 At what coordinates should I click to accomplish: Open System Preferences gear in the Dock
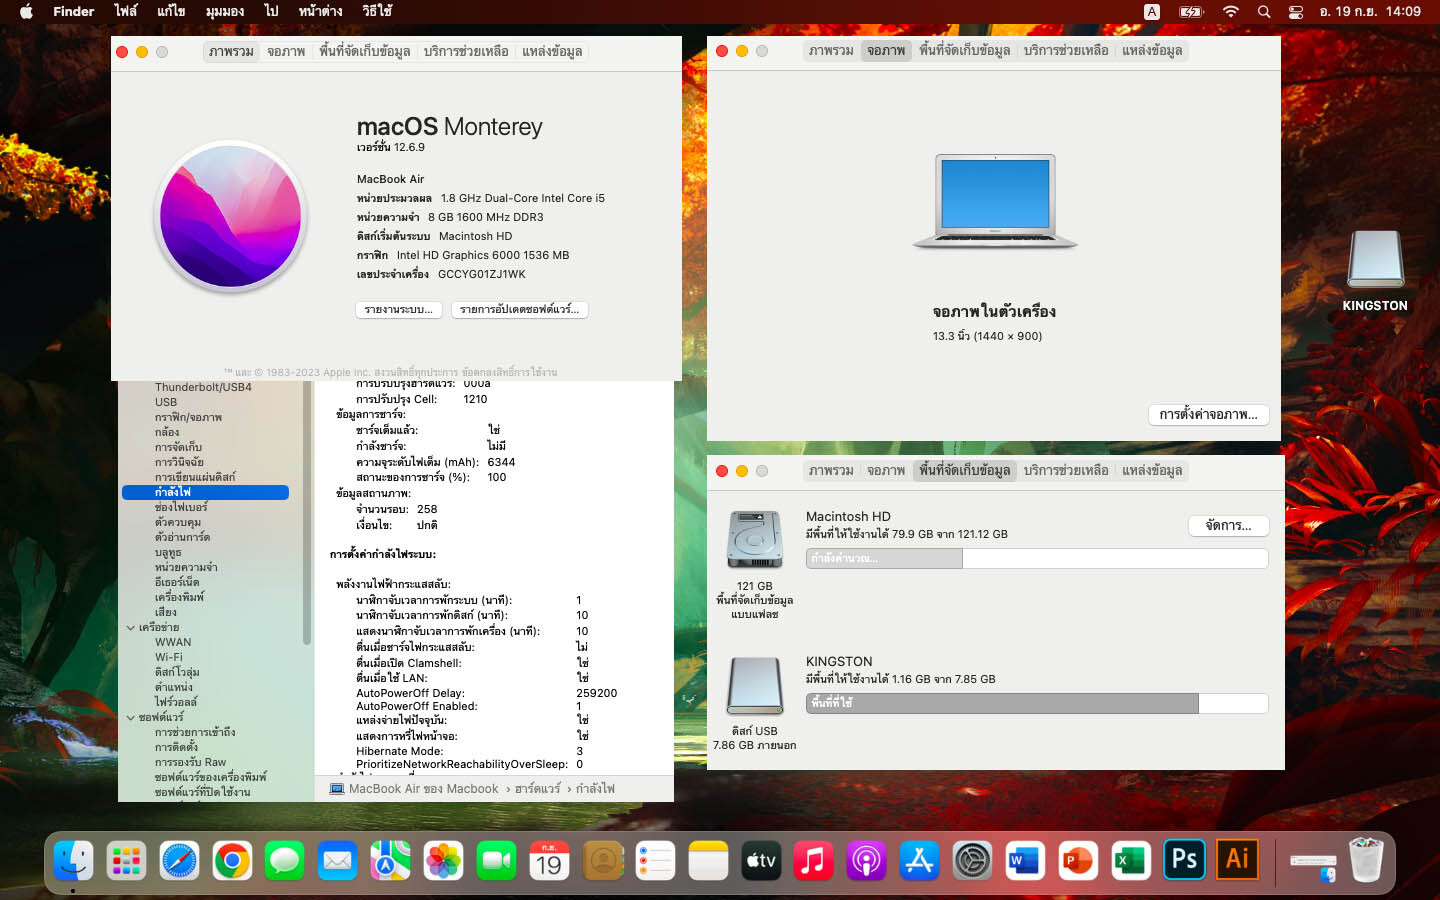[x=972, y=860]
